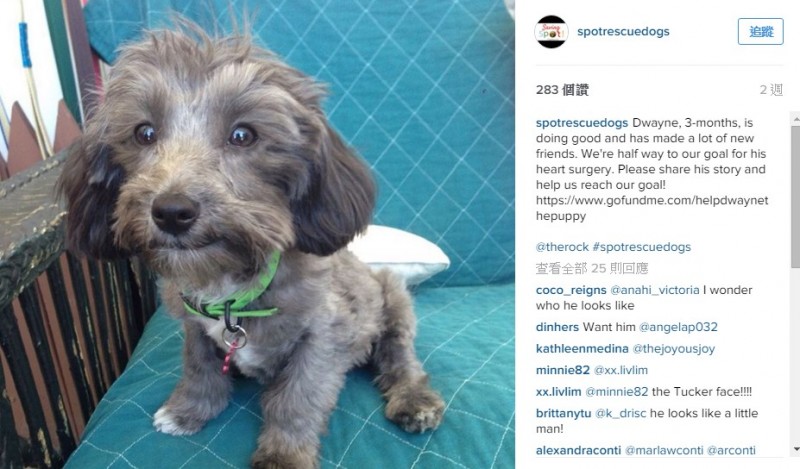Click the comments scrollbar up arrow
The height and width of the screenshot is (469, 800).
click(795, 118)
